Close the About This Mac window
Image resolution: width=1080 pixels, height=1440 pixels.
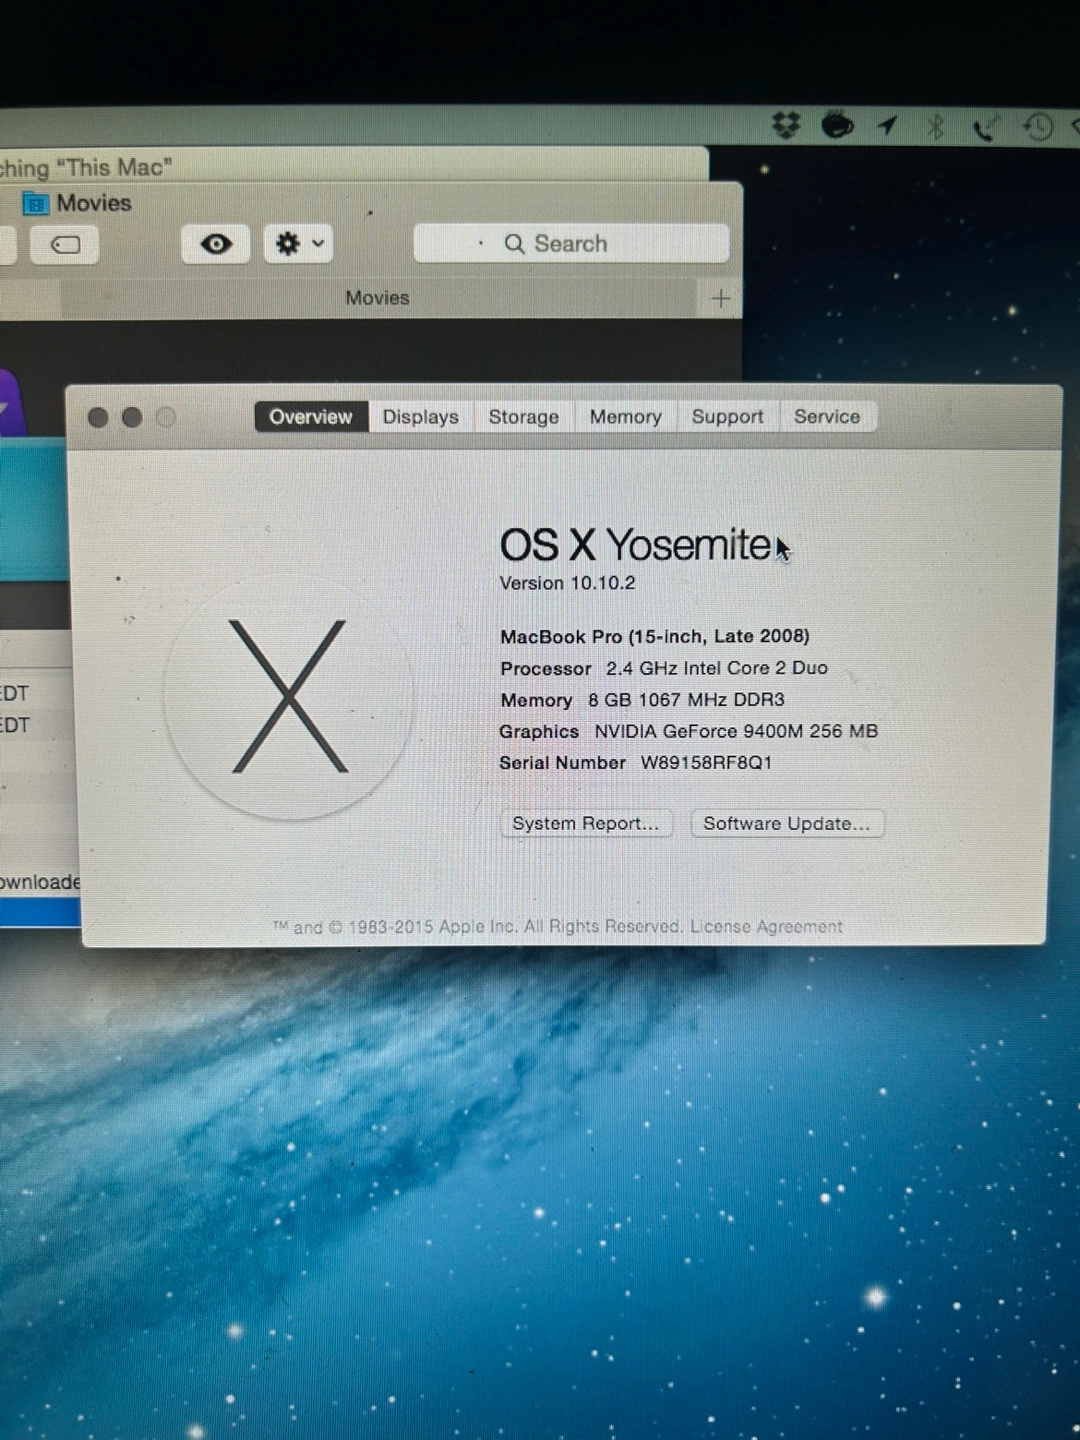(98, 418)
